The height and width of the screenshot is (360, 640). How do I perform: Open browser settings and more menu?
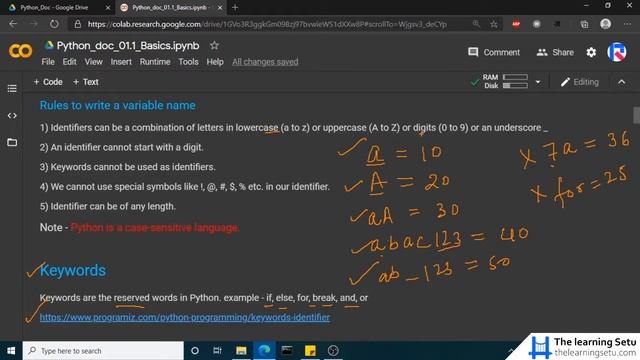click(627, 24)
